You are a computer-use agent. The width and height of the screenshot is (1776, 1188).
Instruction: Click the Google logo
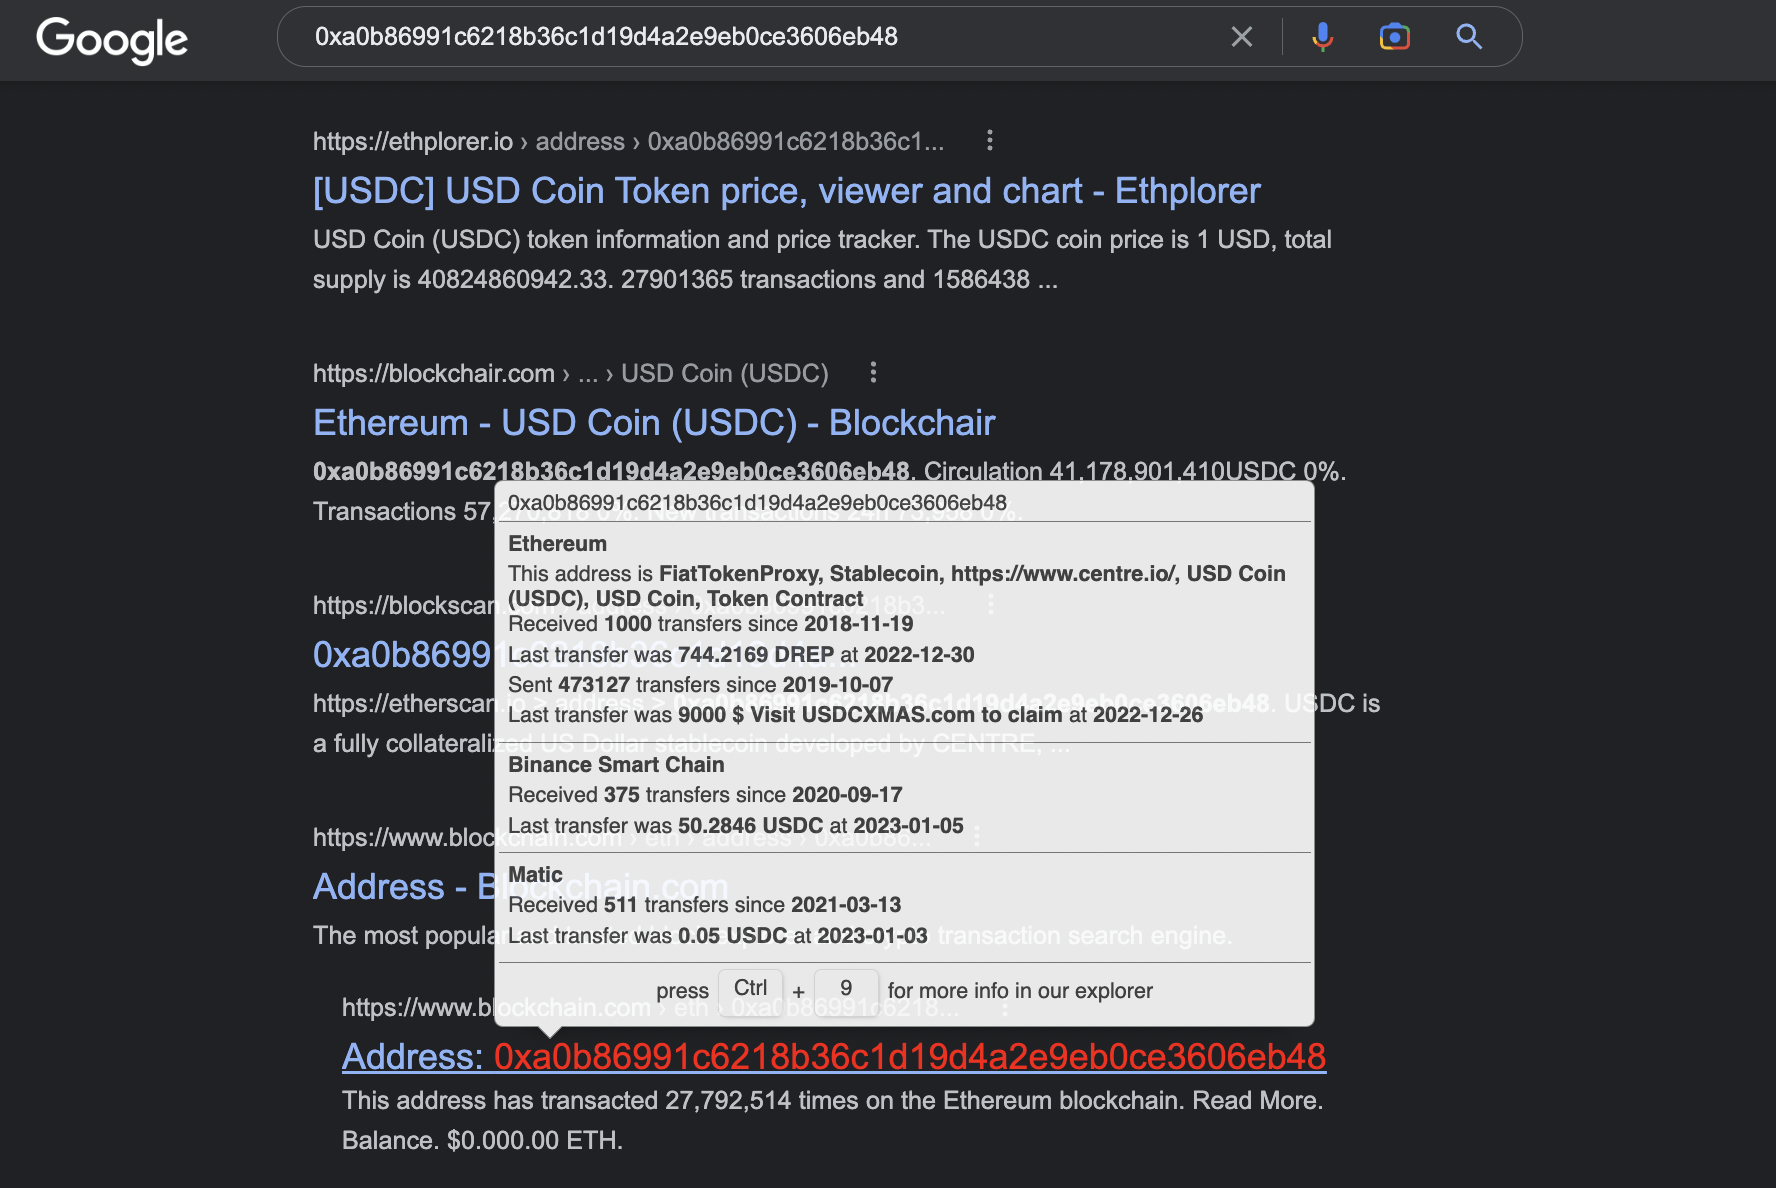(111, 38)
